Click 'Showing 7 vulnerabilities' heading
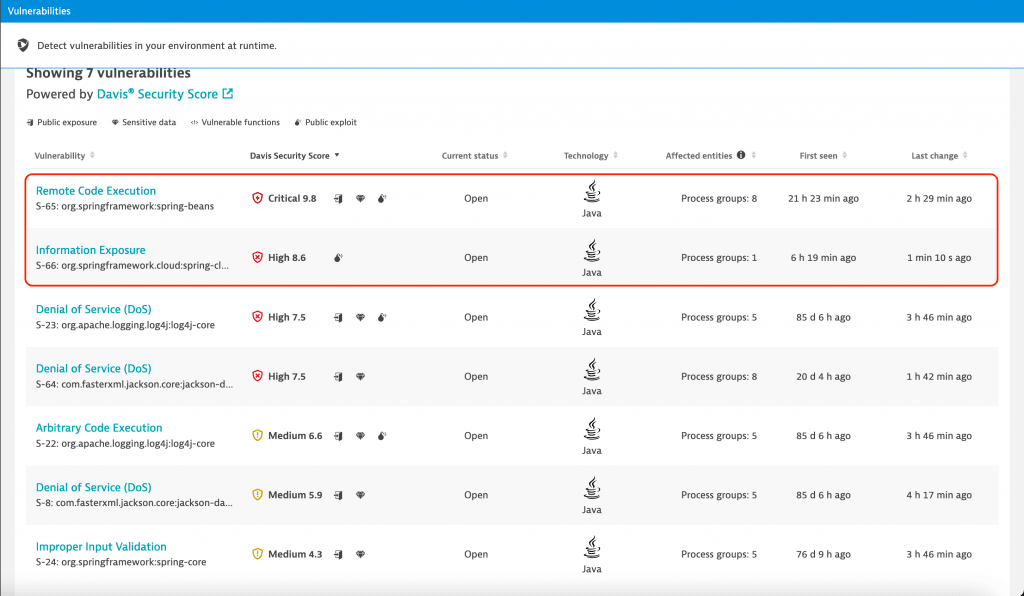The height and width of the screenshot is (596, 1024). [108, 73]
